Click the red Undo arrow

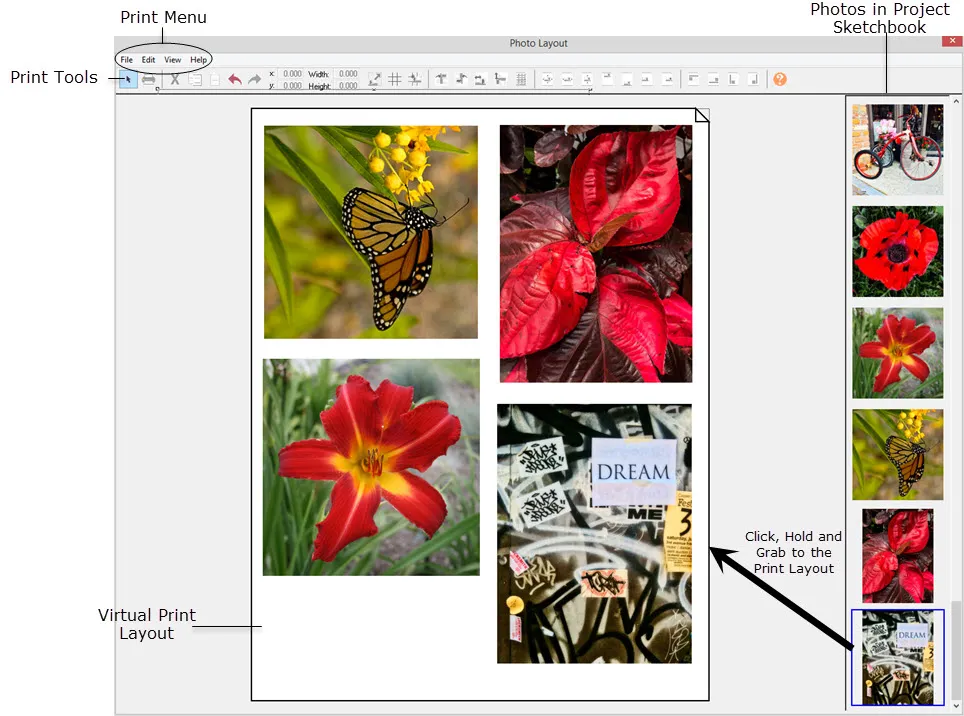pyautogui.click(x=235, y=79)
